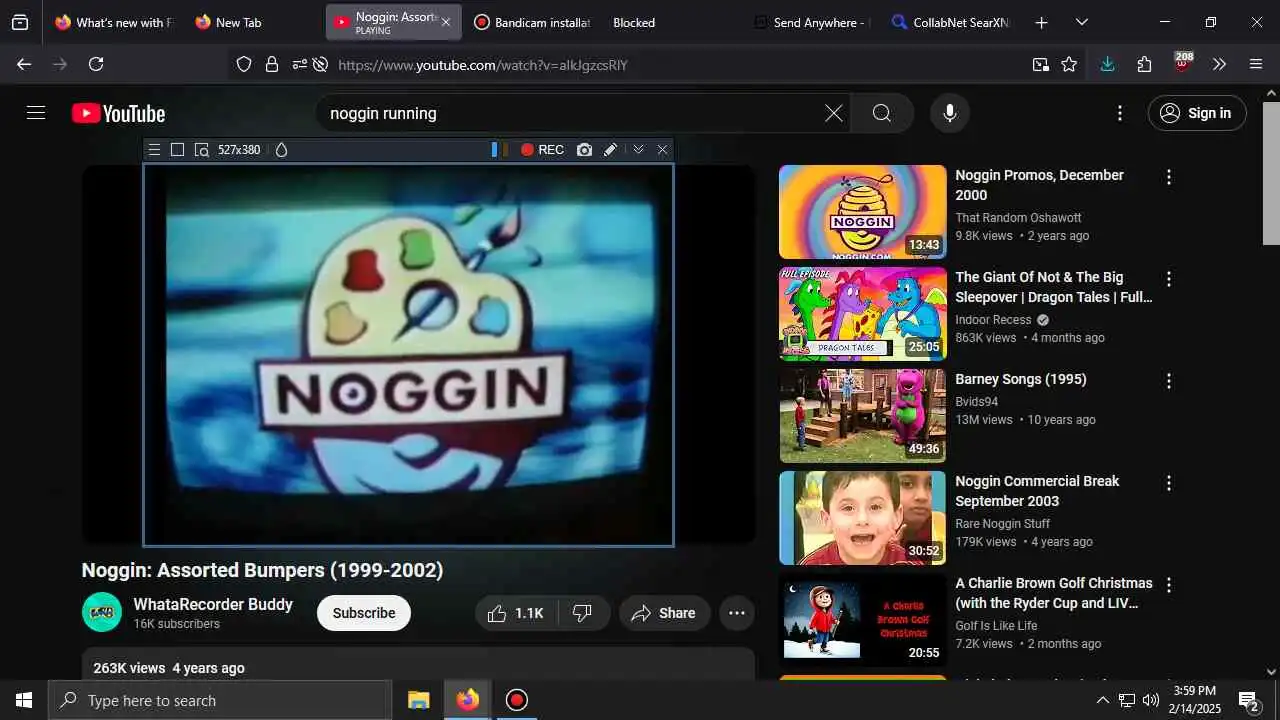Open Noggin Commercial Break September 2003 title

point(1037,491)
